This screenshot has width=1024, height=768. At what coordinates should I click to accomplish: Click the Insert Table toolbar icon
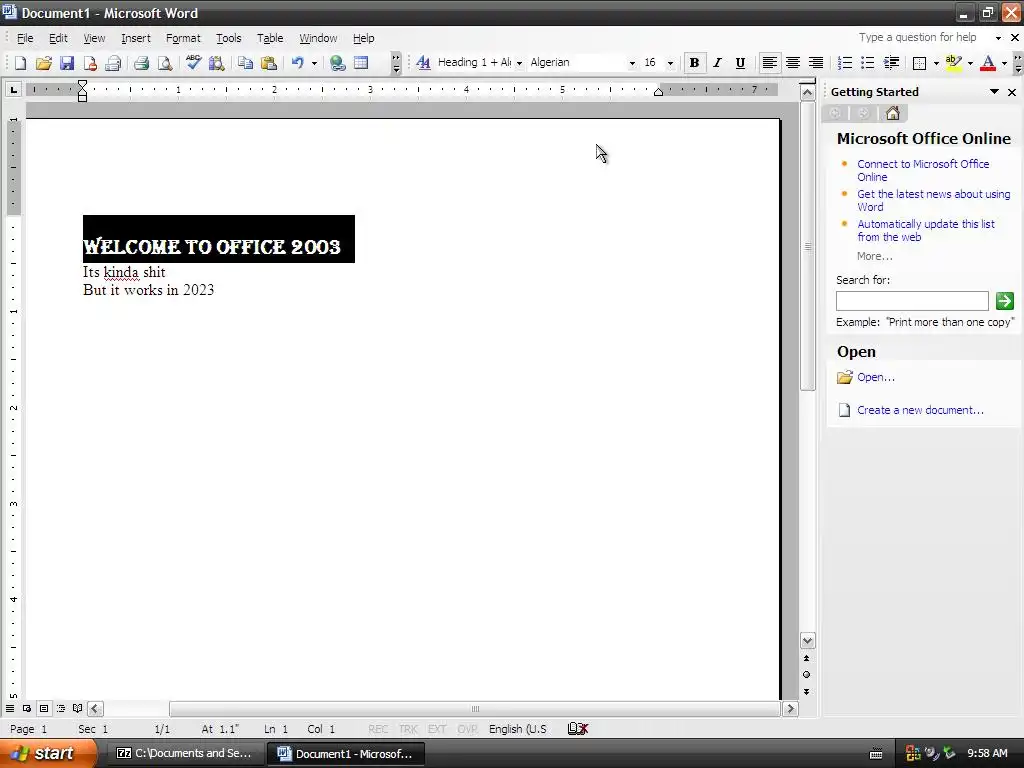tap(360, 63)
